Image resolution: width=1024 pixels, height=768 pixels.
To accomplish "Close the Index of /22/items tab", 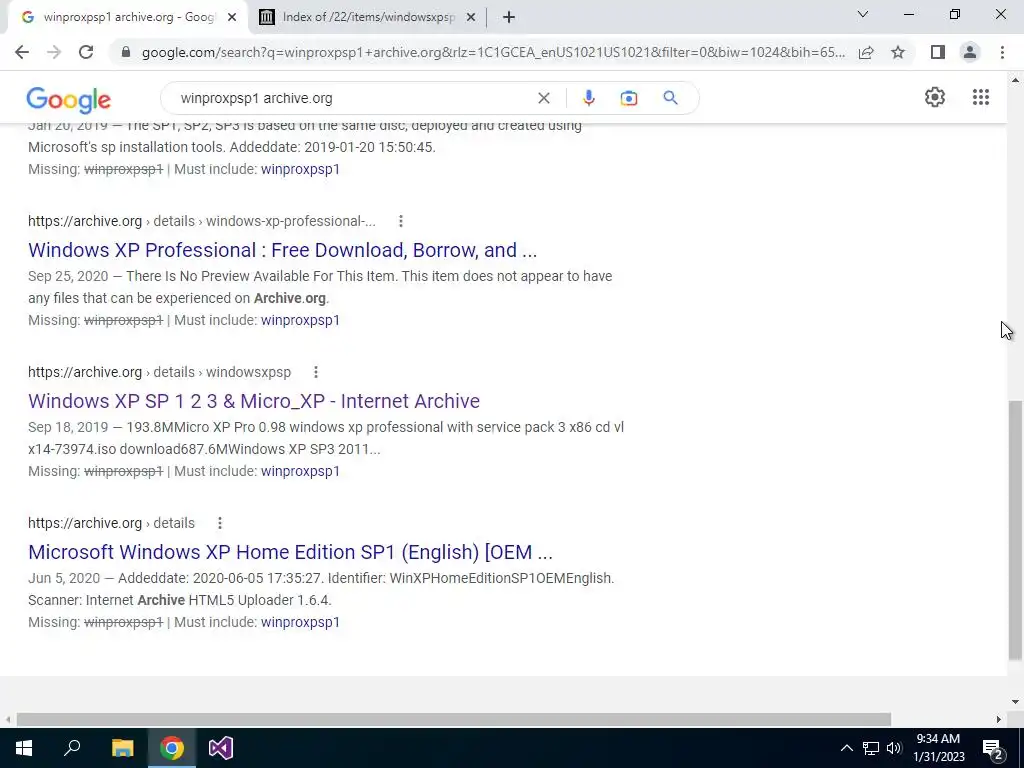I will point(470,18).
